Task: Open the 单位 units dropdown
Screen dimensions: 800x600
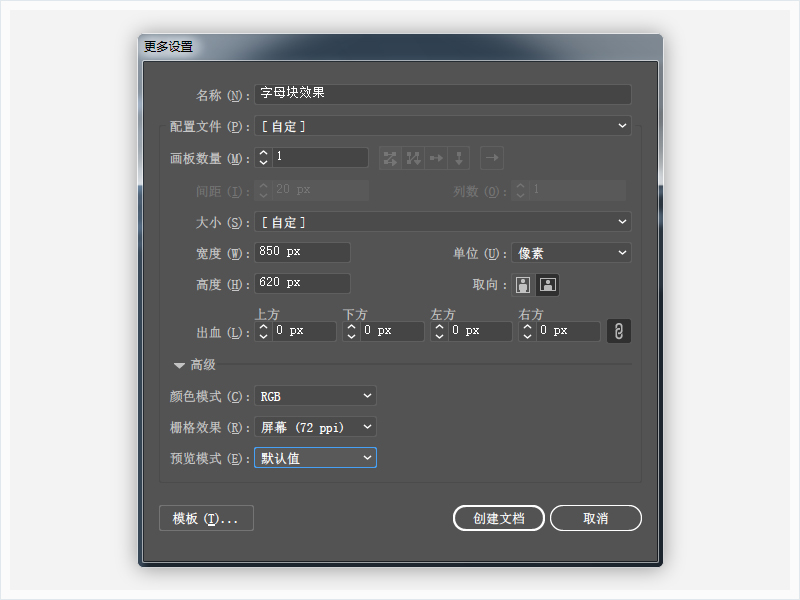Action: pos(571,254)
